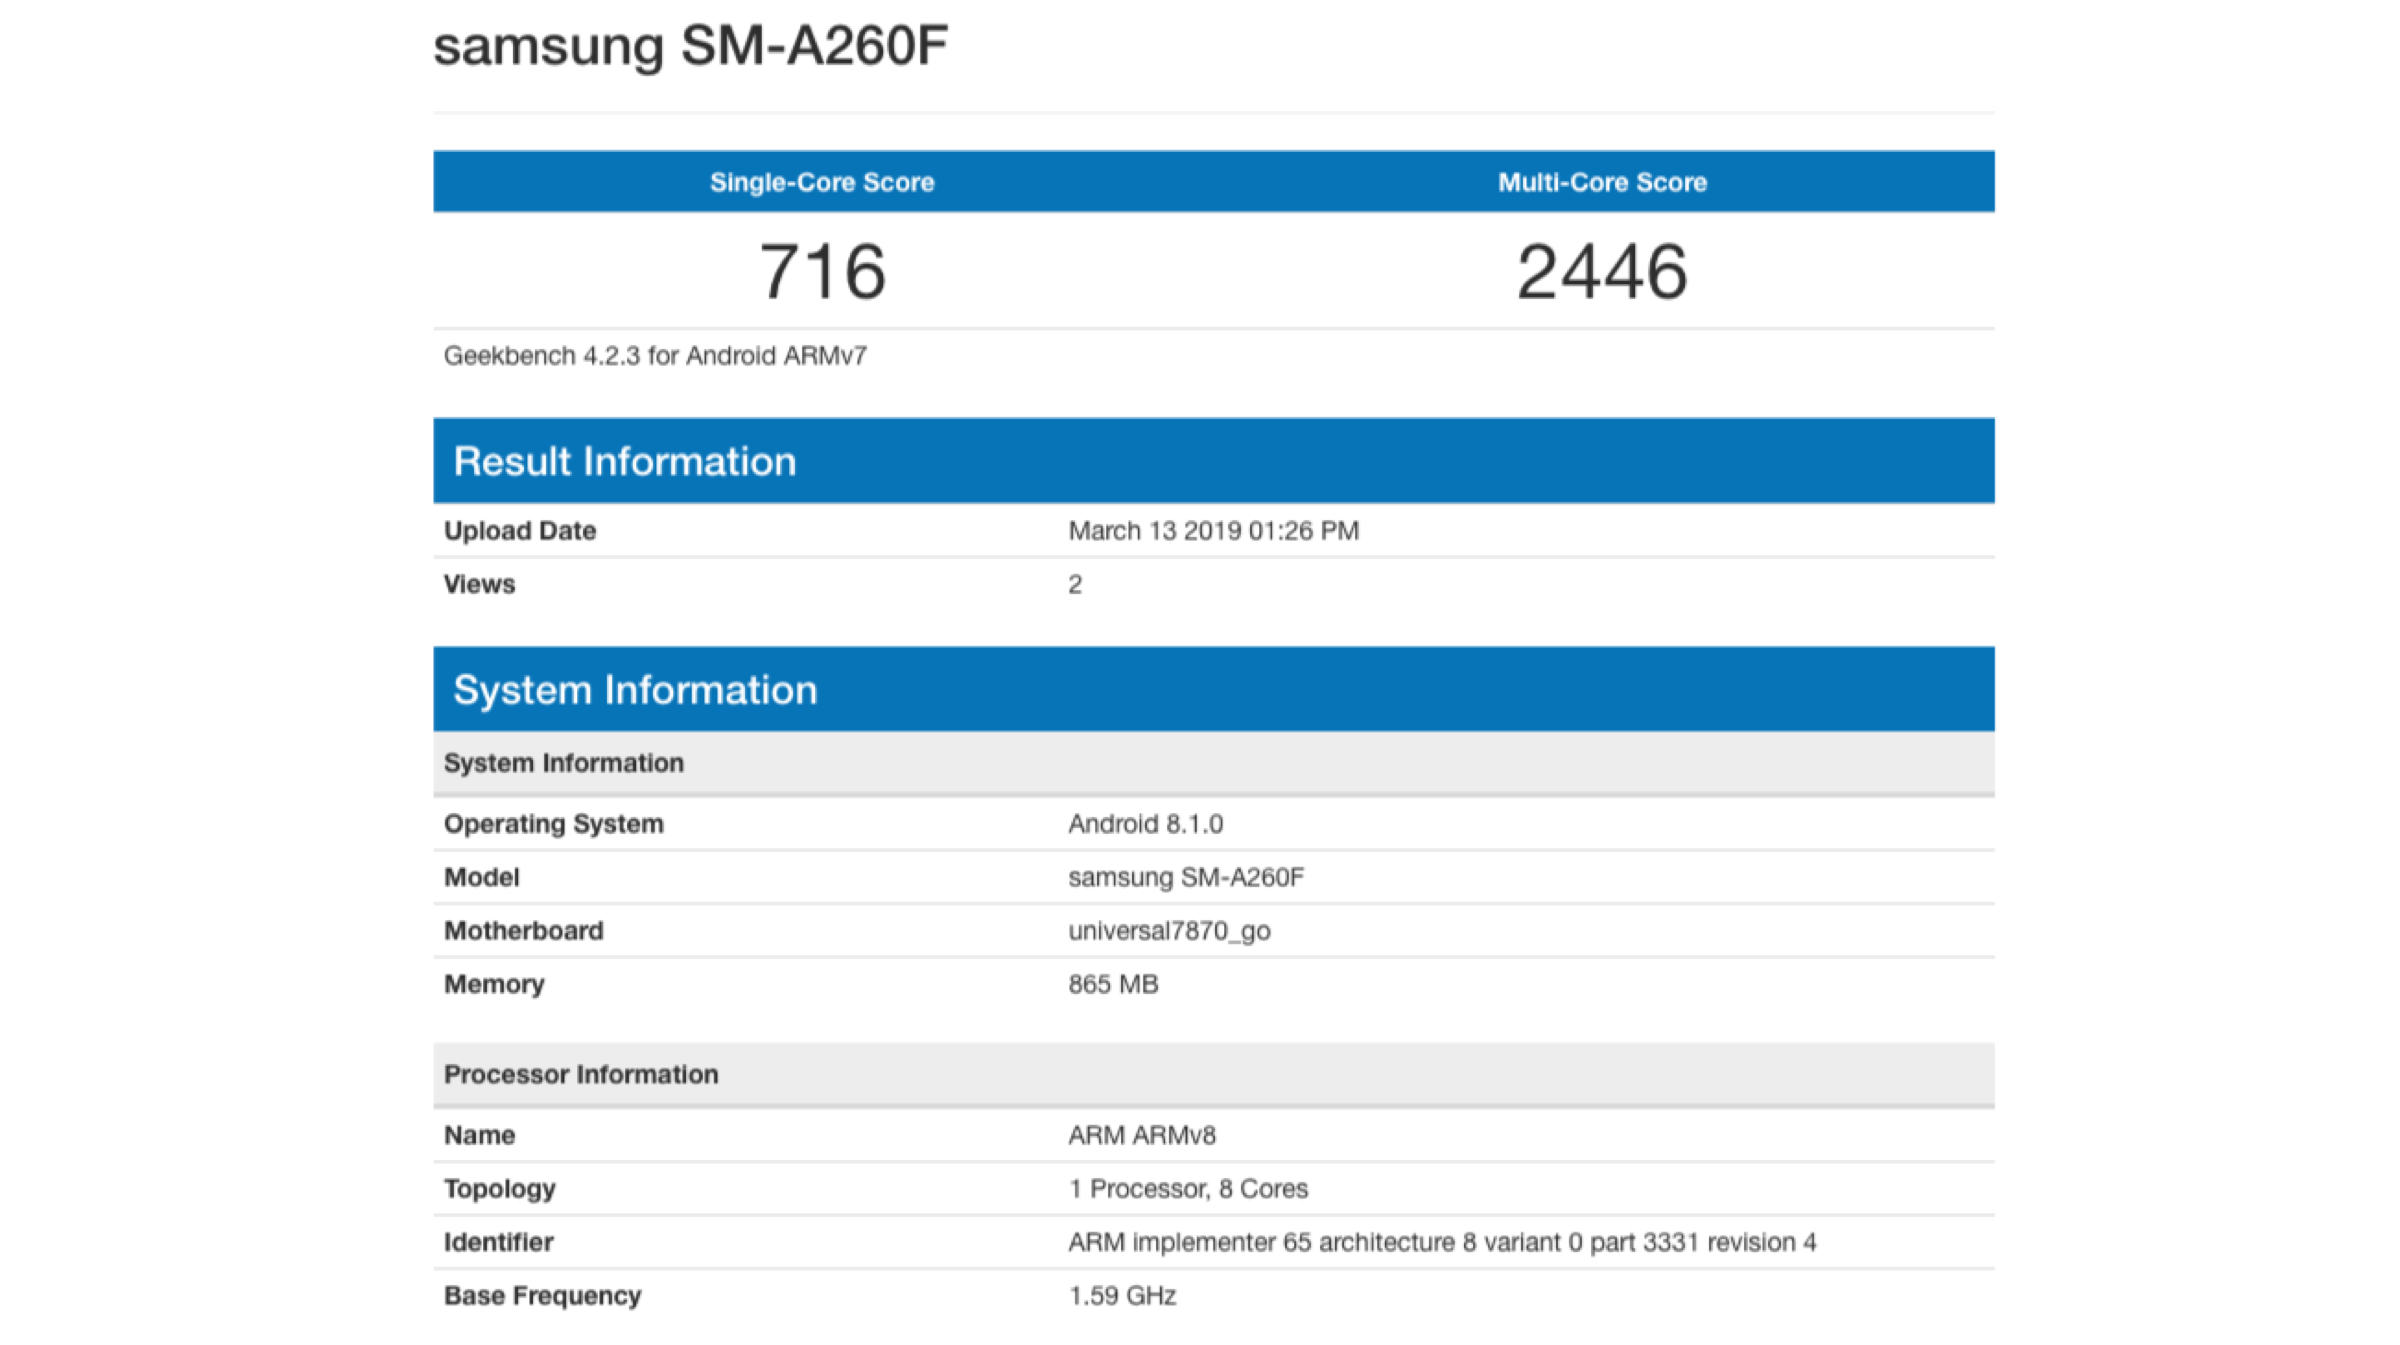Click the samsung SM-A260F page title
Image resolution: width=2400 pixels, height=1345 pixels.
(x=690, y=46)
